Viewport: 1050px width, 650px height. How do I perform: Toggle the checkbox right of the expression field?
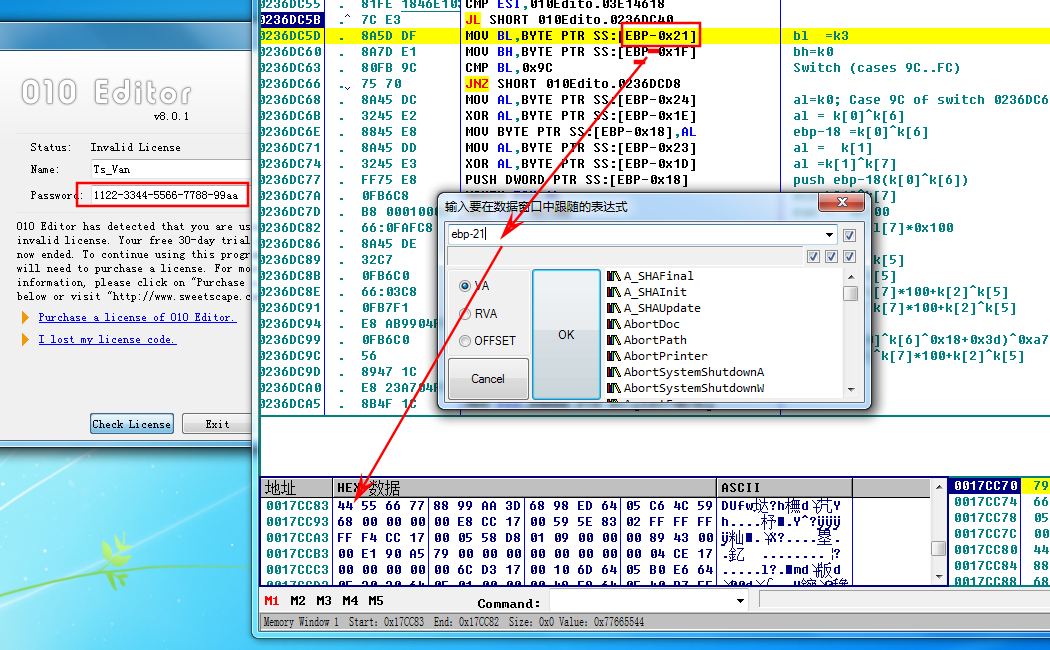(849, 235)
